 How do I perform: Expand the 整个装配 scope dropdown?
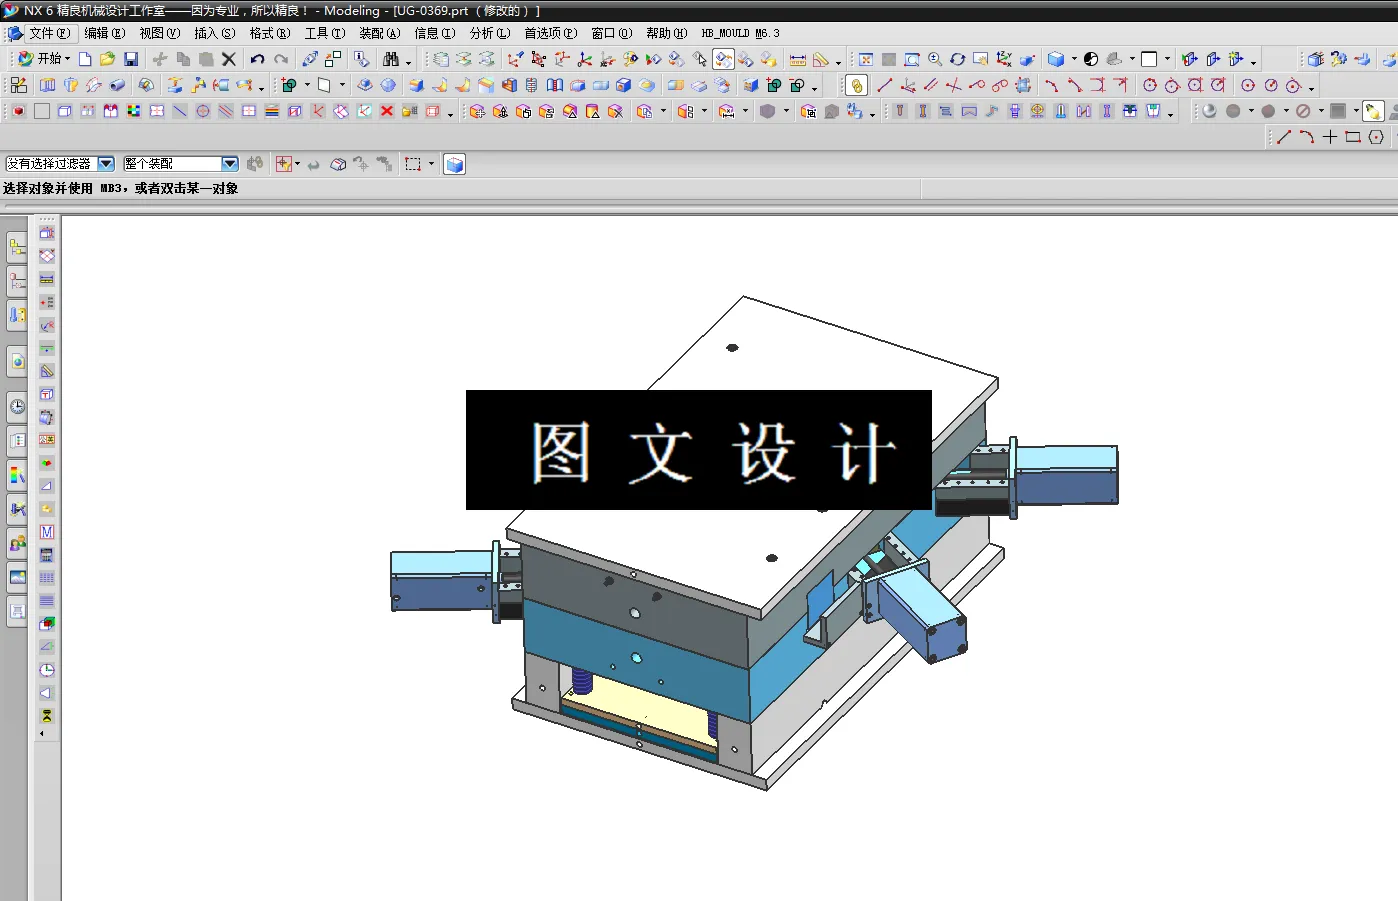[228, 163]
